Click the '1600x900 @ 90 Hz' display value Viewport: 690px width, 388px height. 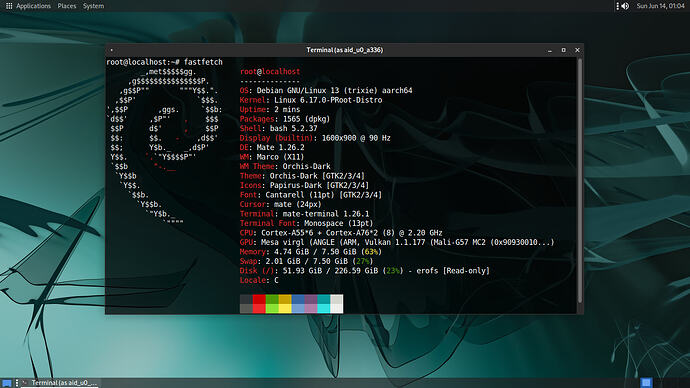356,138
